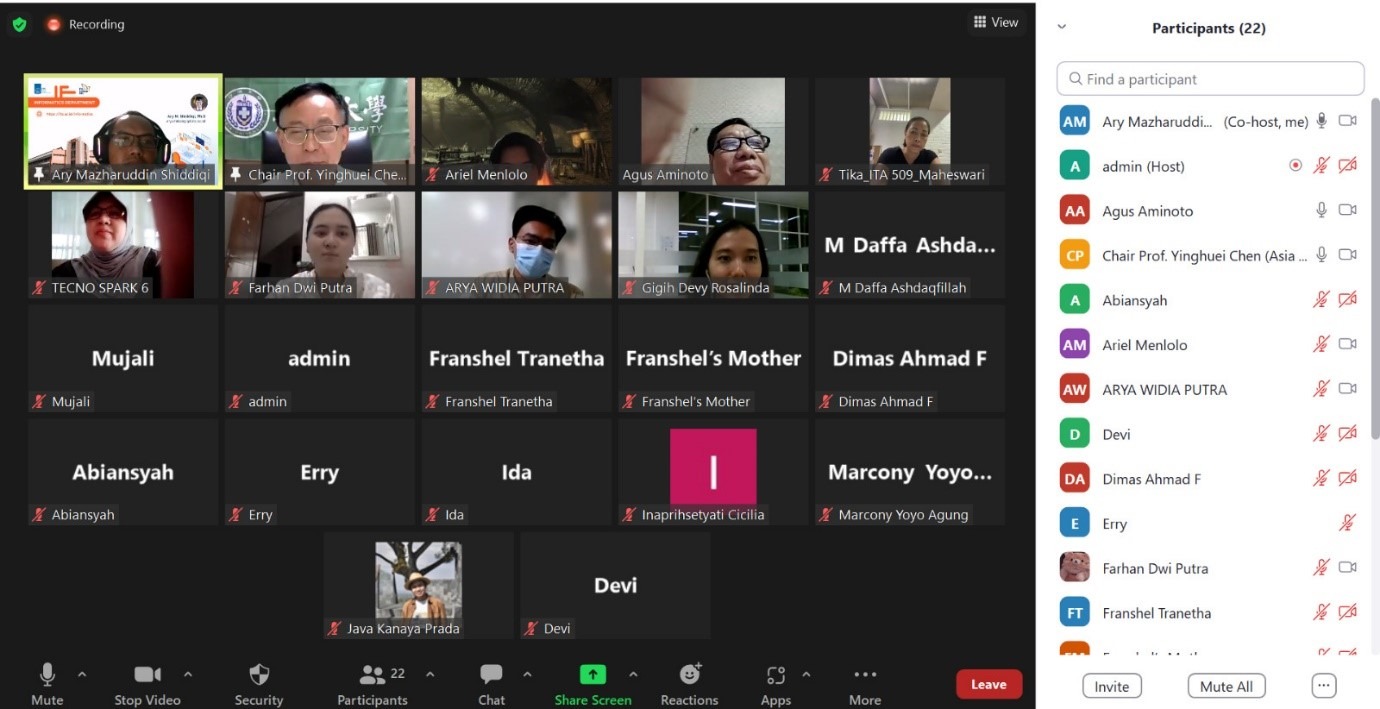
Task: Collapse the Participants panel chevron
Action: [x=1062, y=28]
